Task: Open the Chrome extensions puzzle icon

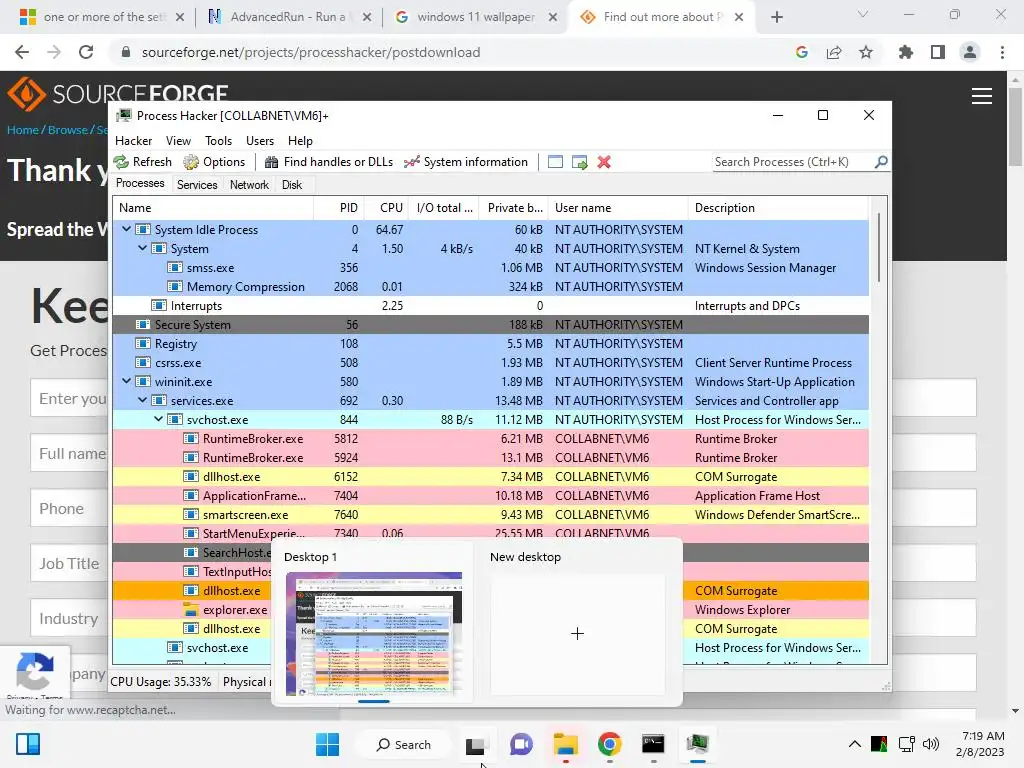Action: click(x=906, y=52)
